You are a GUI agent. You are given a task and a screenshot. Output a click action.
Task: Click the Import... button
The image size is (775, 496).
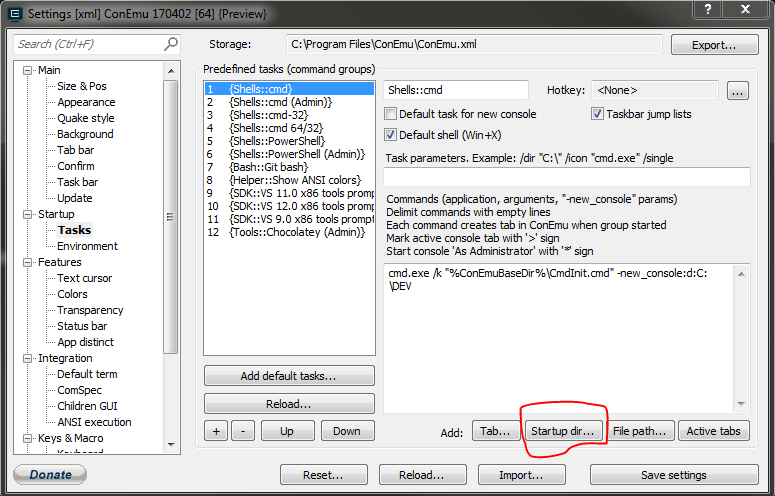521,475
